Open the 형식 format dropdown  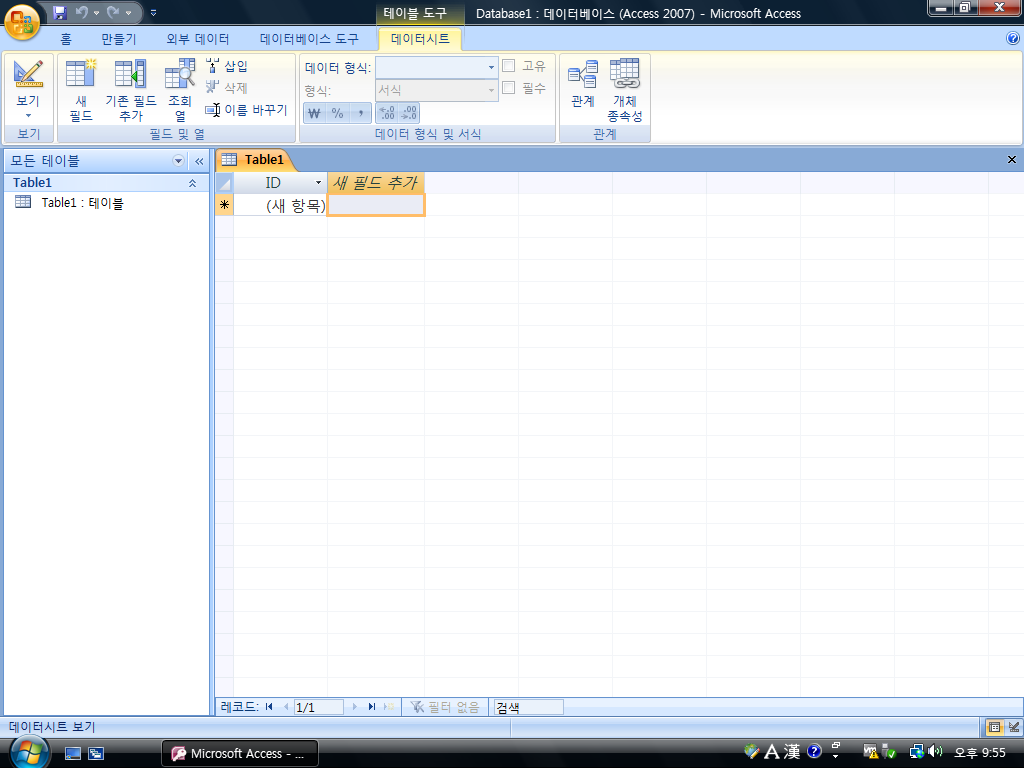pos(491,90)
